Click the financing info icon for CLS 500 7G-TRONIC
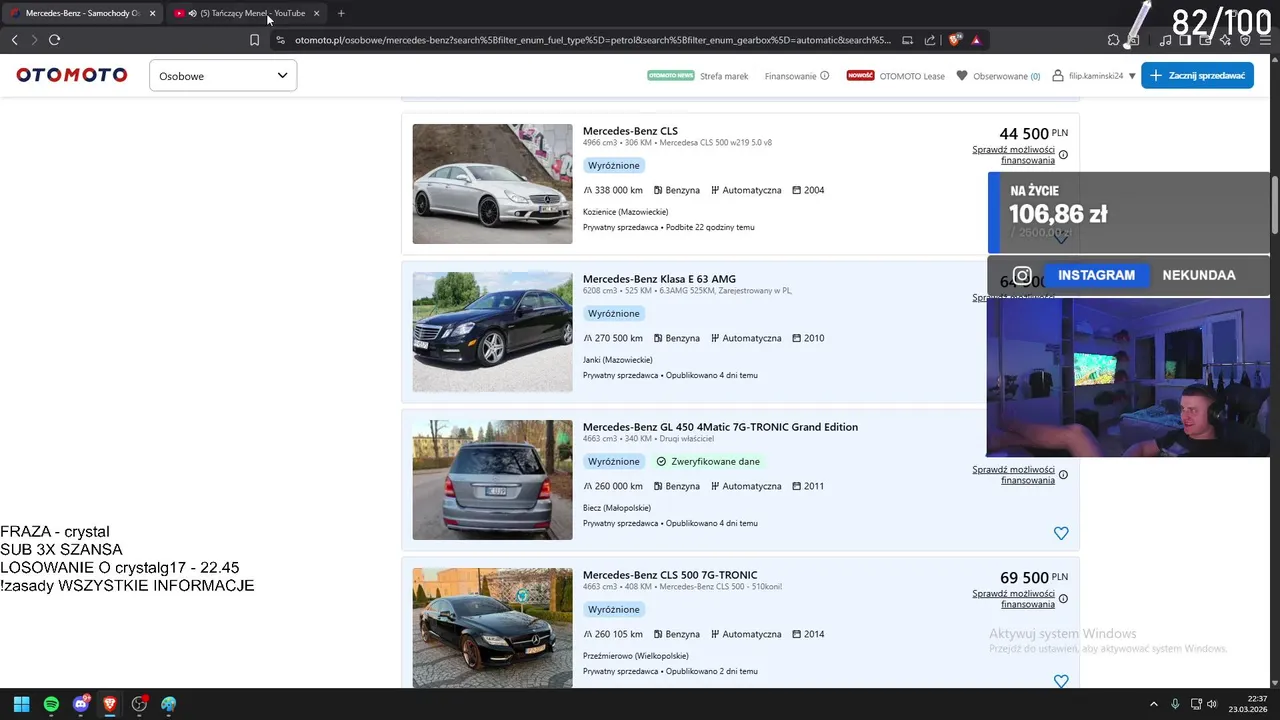 tap(1063, 599)
